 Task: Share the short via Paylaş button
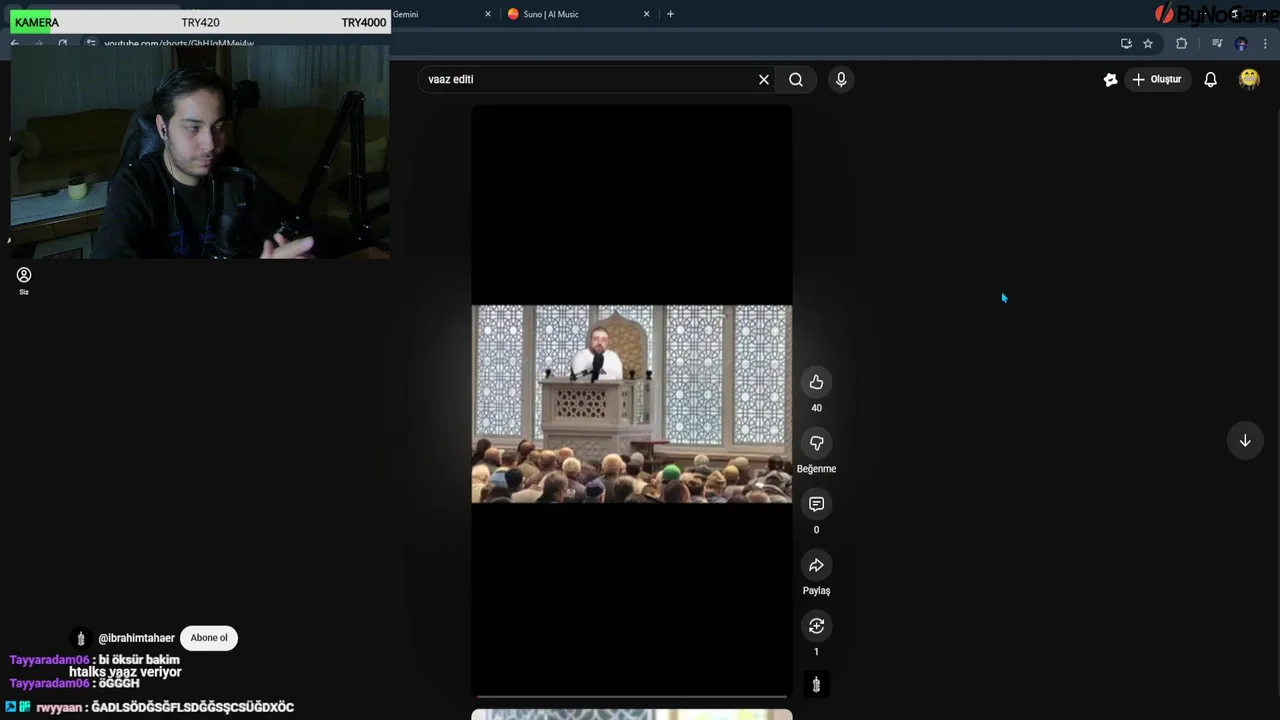point(816,565)
